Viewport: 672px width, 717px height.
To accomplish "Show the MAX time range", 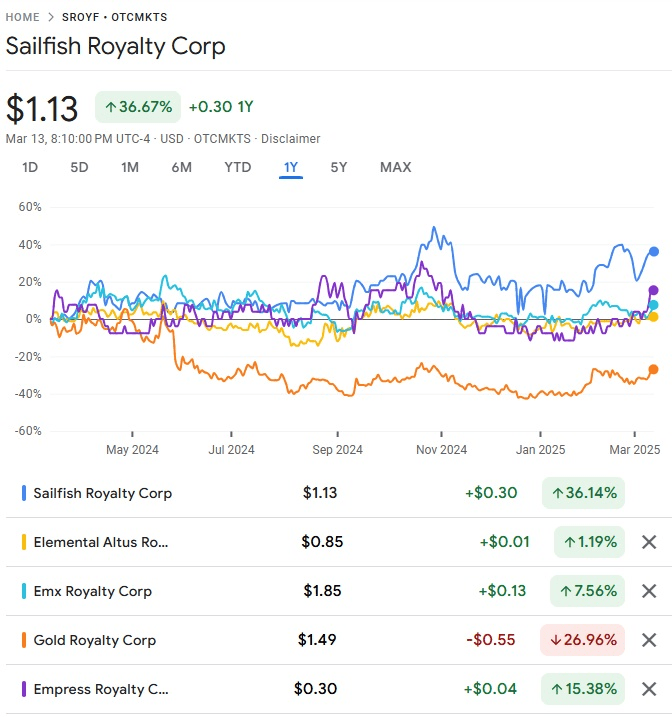I will click(x=396, y=167).
